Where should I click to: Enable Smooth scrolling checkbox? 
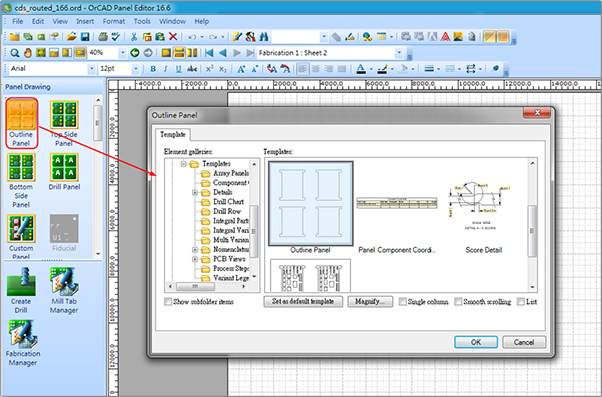(x=458, y=302)
